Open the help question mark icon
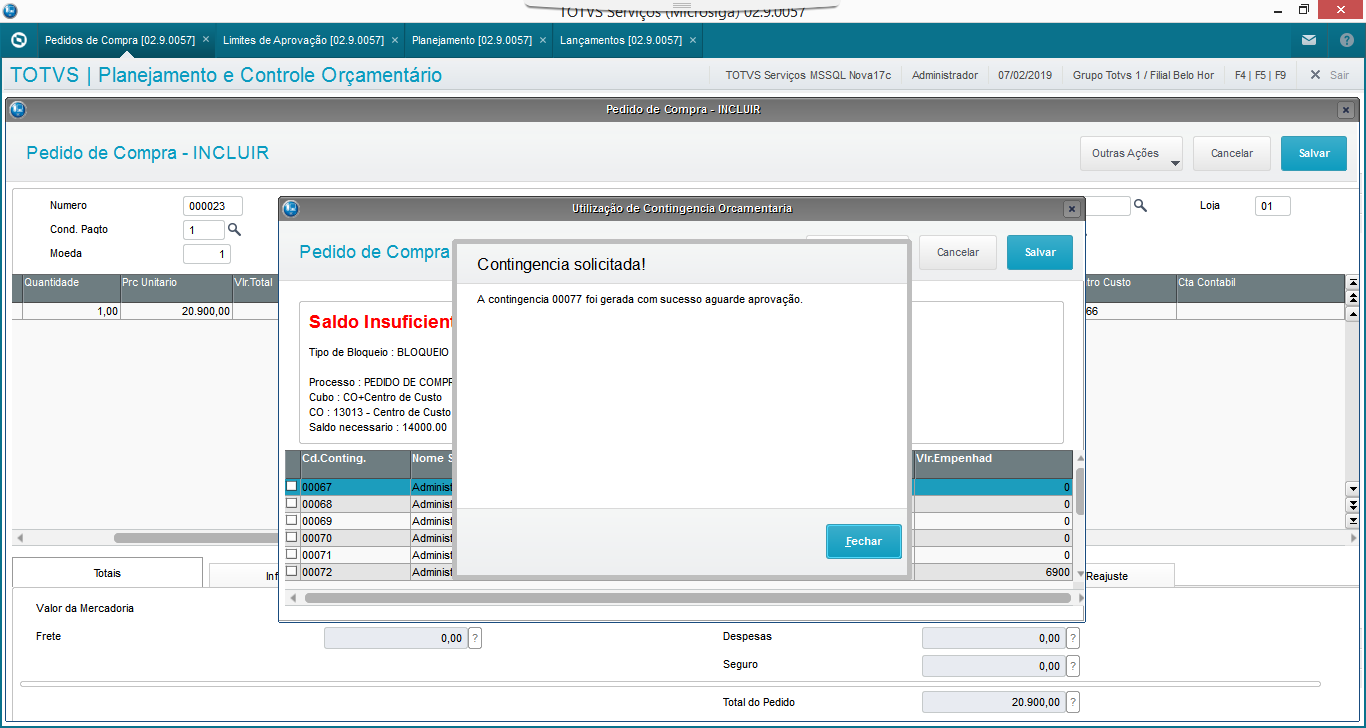Screen dimensions: 1366x728 (x=1346, y=40)
